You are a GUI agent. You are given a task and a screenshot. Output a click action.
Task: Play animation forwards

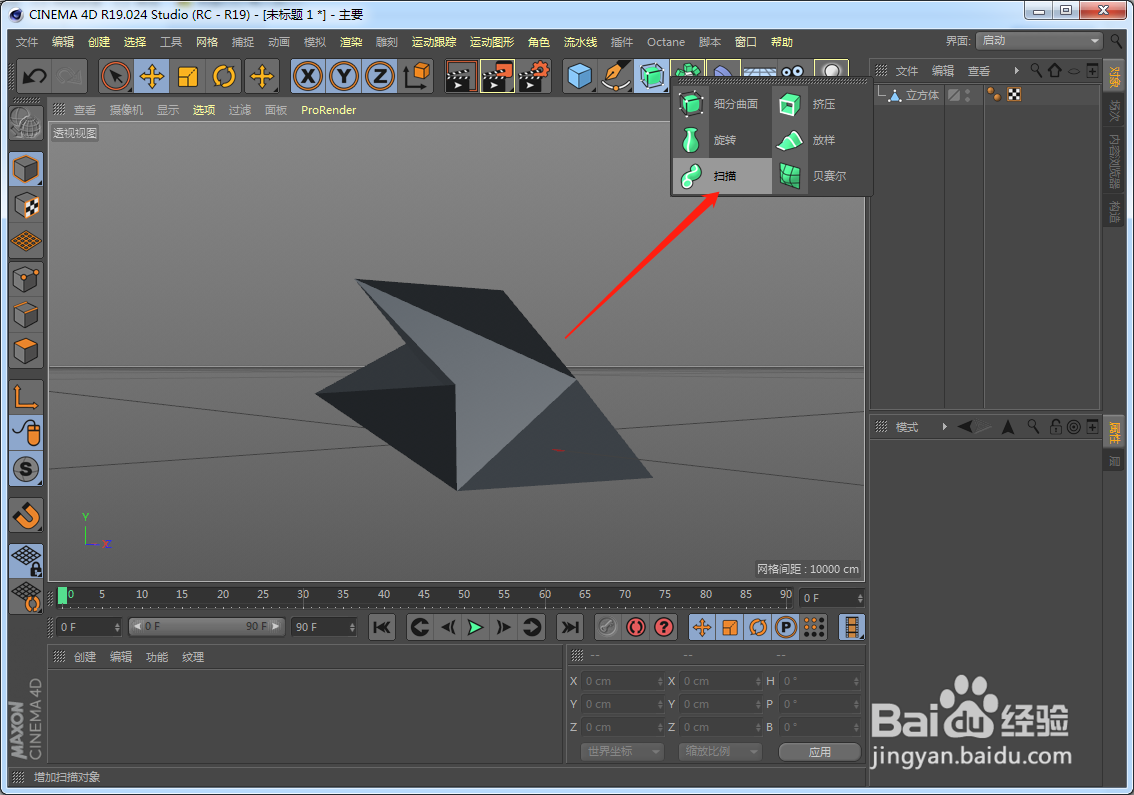[475, 627]
